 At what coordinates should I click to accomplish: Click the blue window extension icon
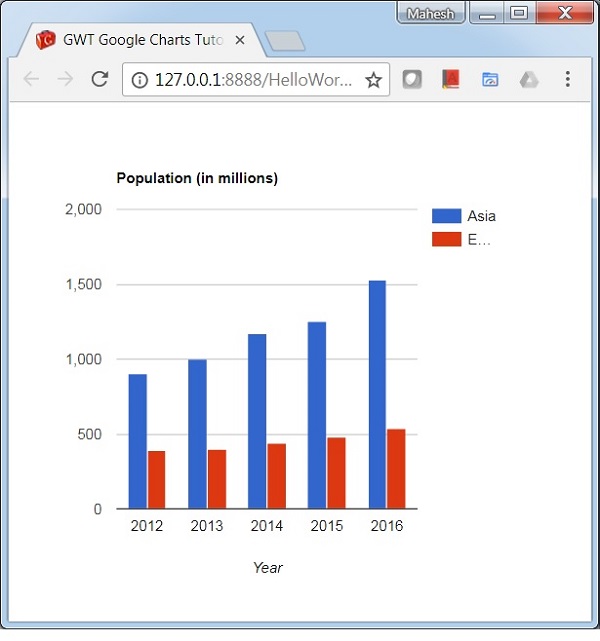490,79
